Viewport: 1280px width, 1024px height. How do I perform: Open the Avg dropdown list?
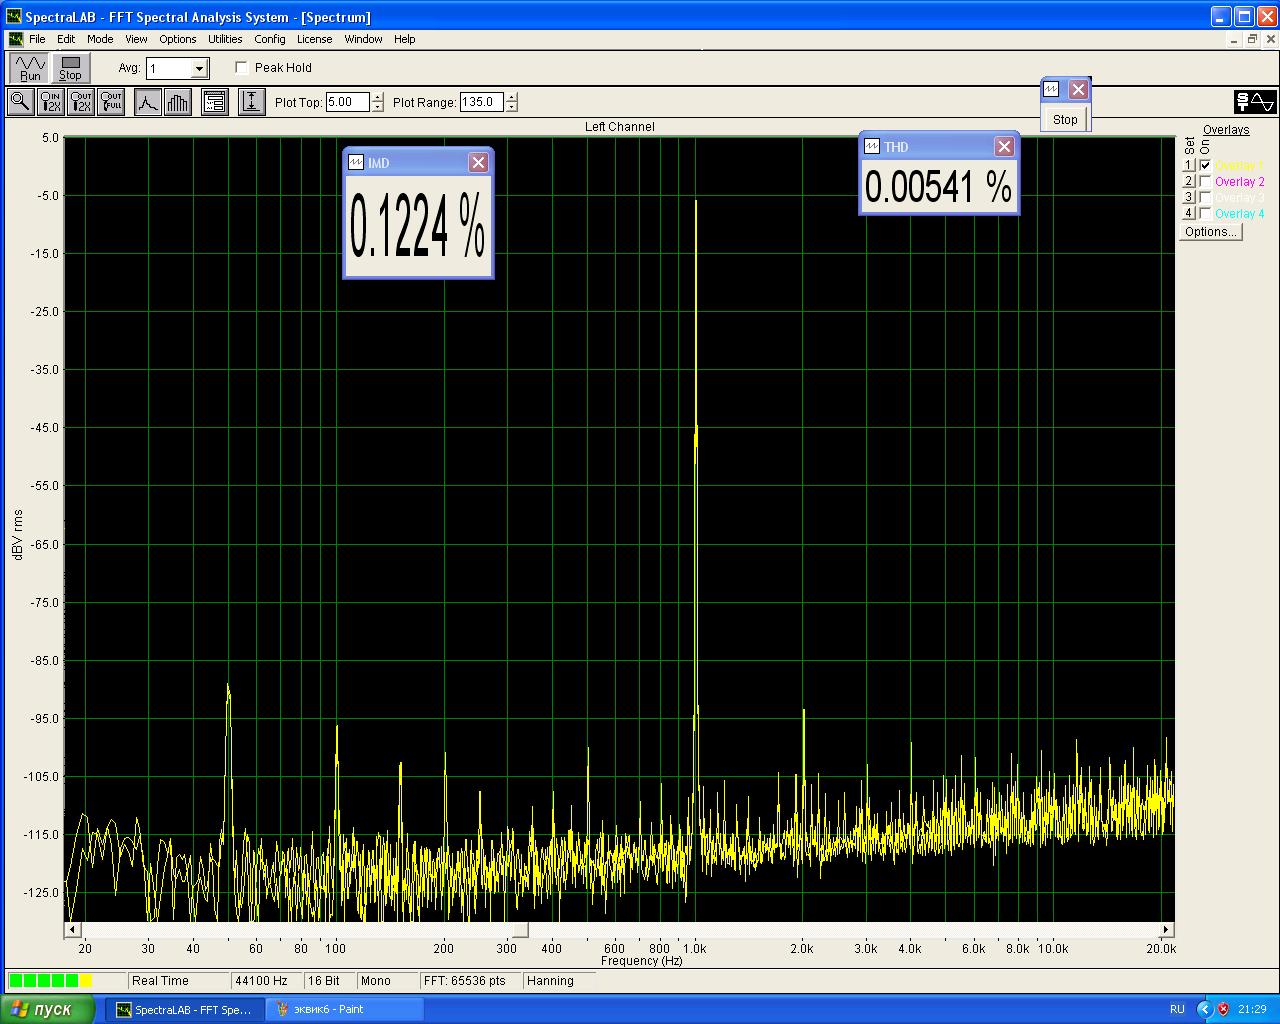[x=200, y=69]
